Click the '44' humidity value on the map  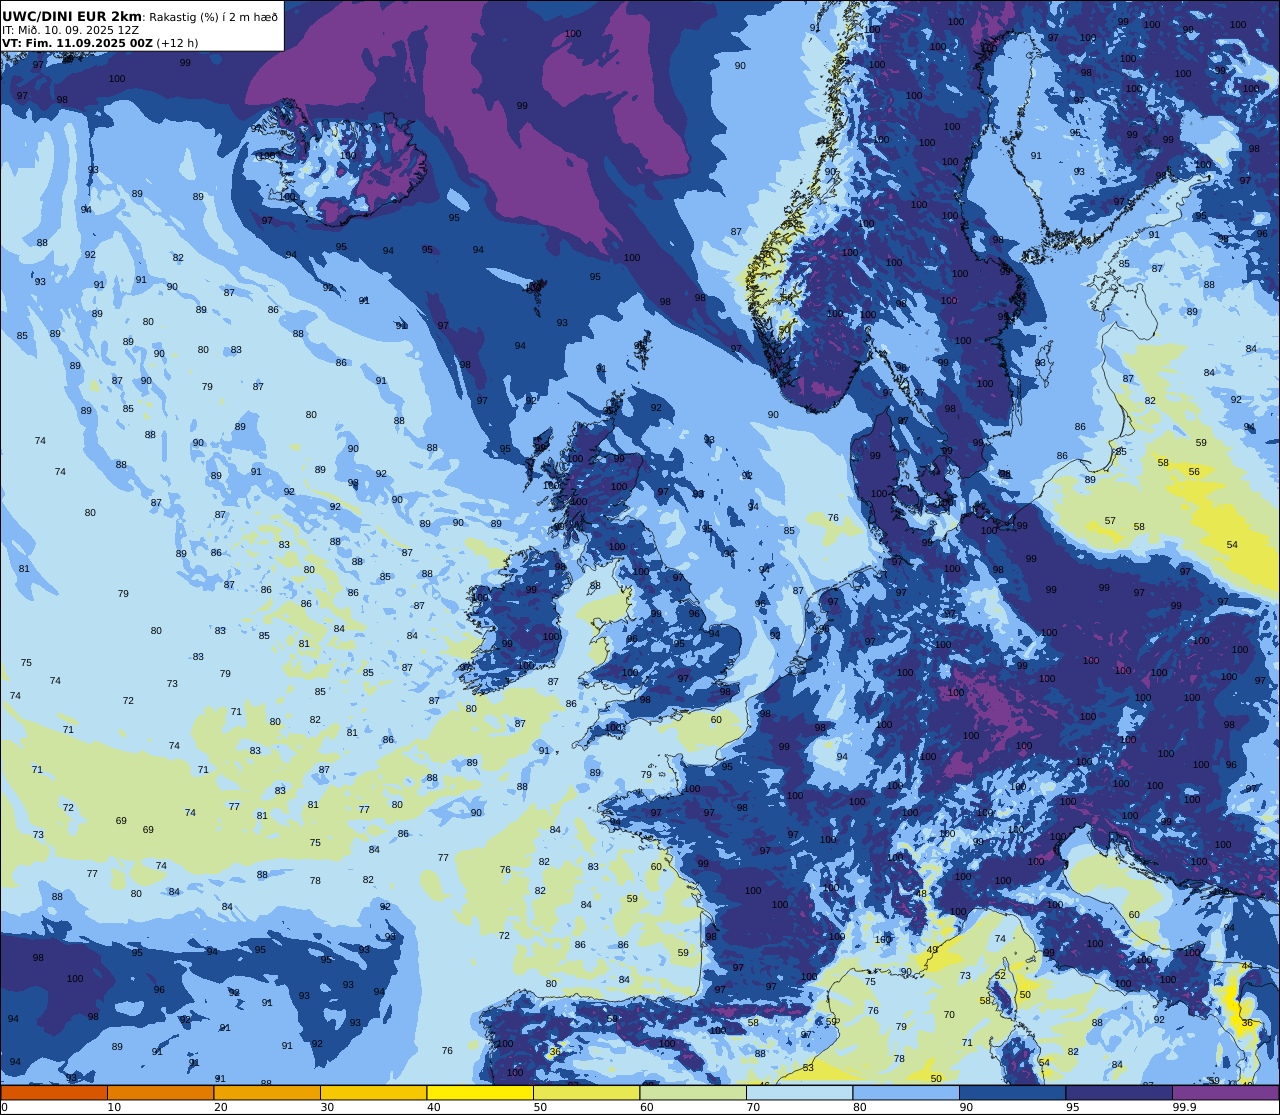point(1247,966)
